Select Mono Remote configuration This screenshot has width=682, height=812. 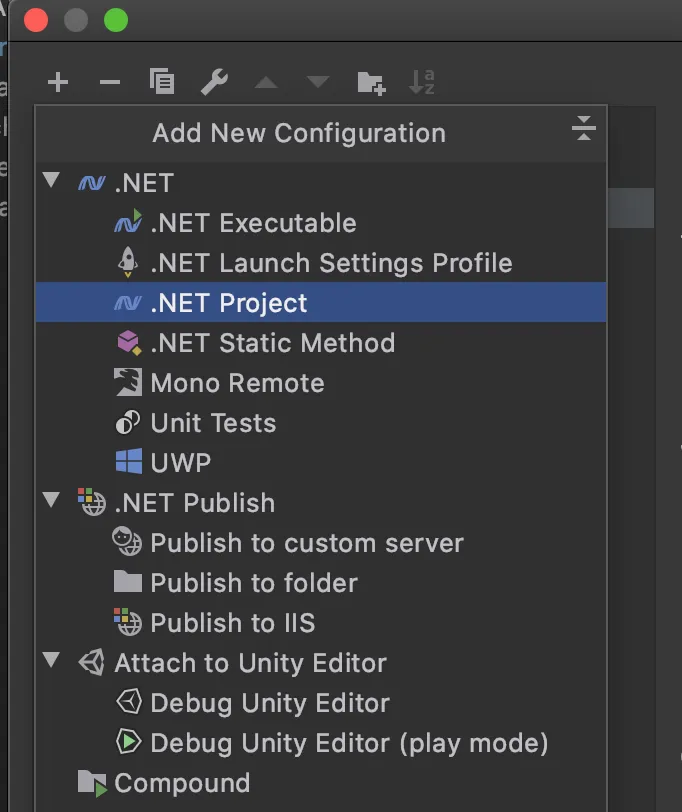click(x=321, y=383)
